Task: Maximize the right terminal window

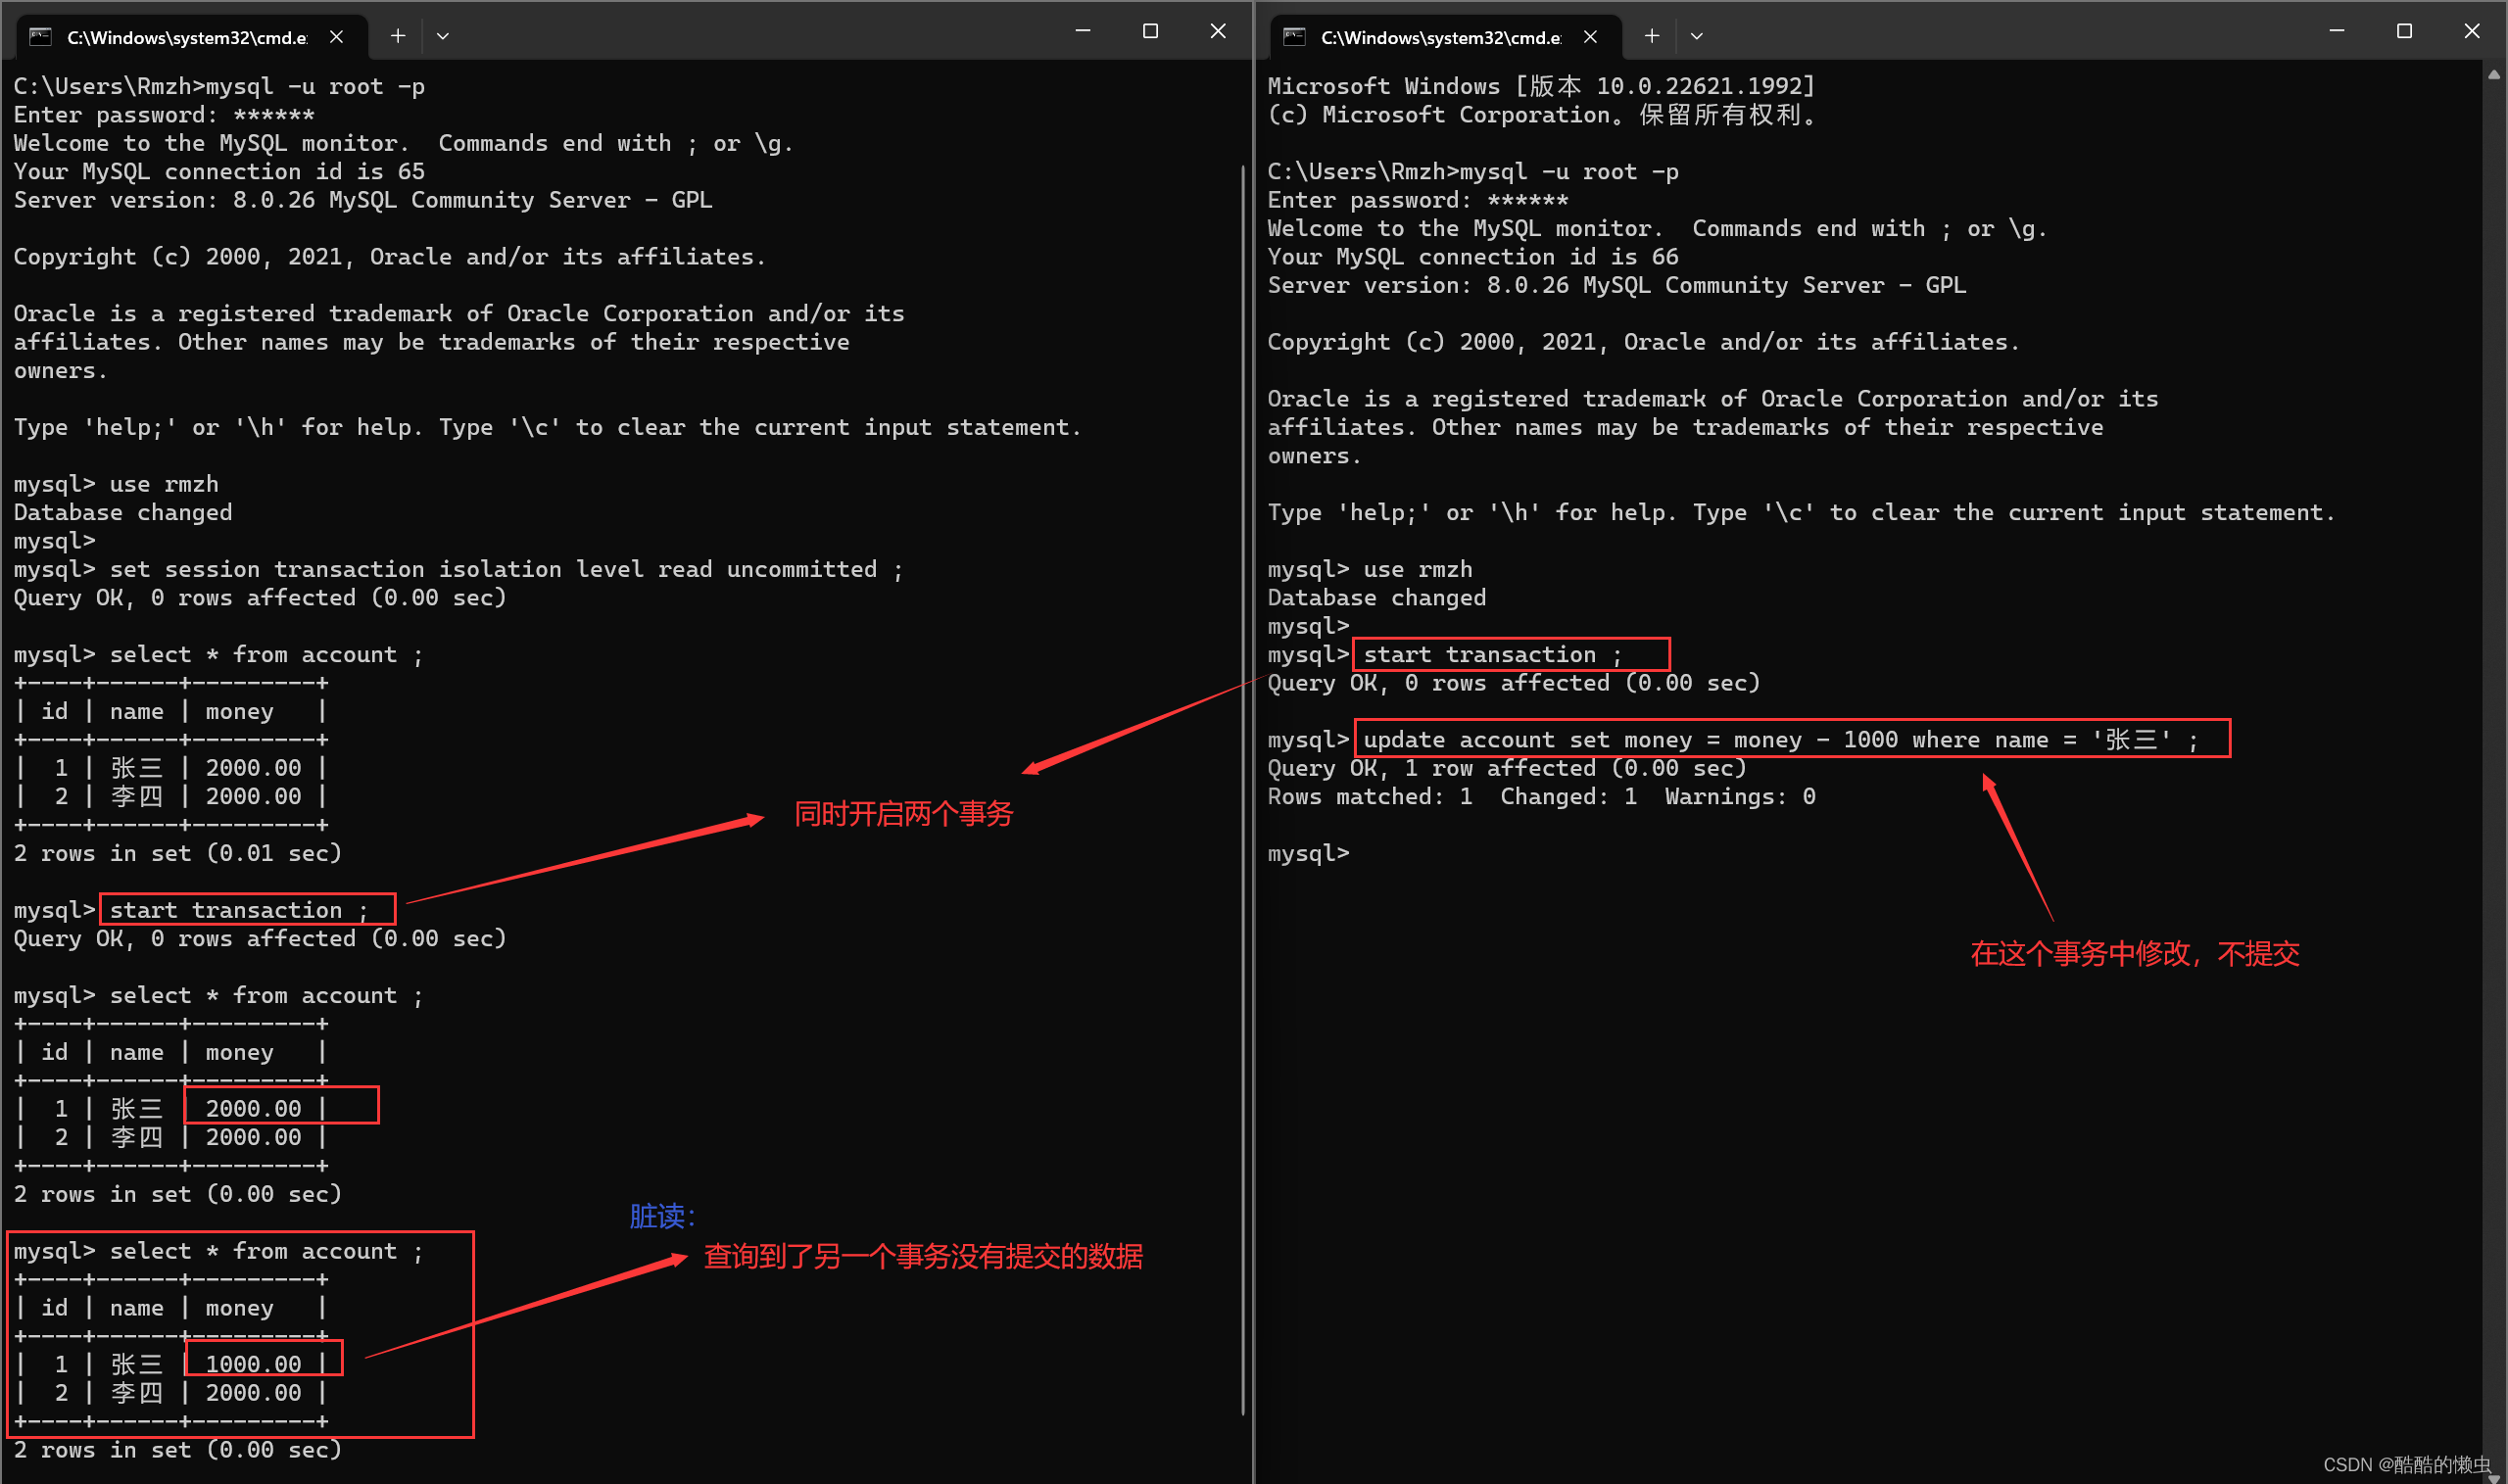Action: coord(2405,32)
